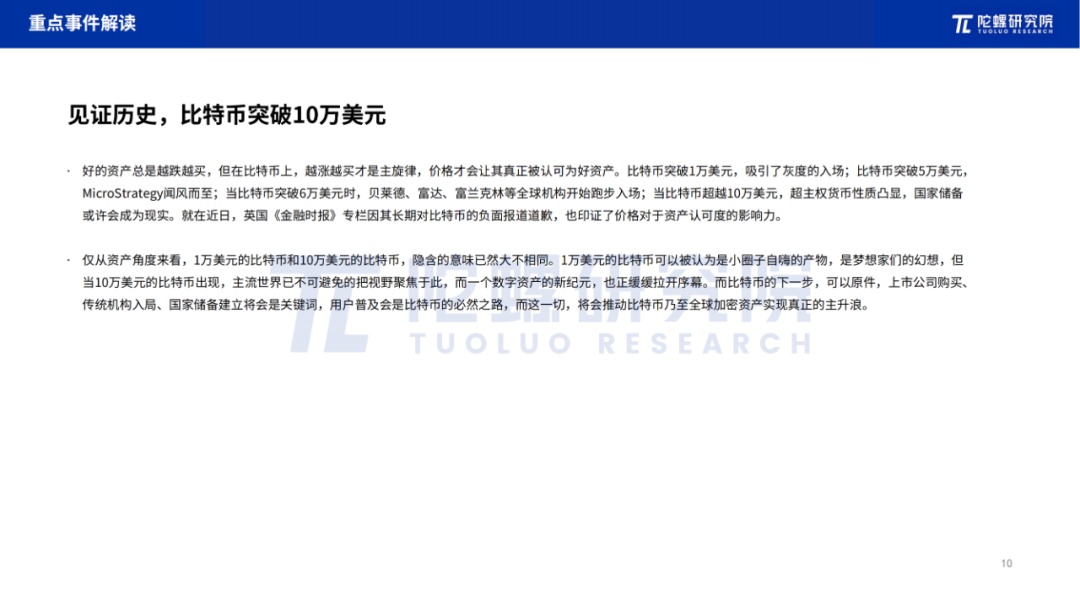The image size is (1080, 607).
Task: Click the line starting with 传统机构入局
Action: (476, 305)
